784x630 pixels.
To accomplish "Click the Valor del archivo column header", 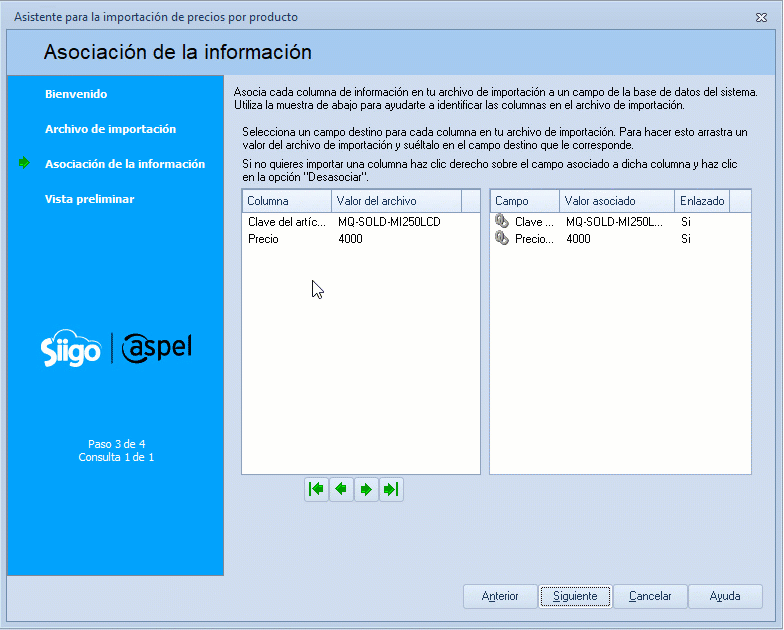I will click(x=396, y=201).
